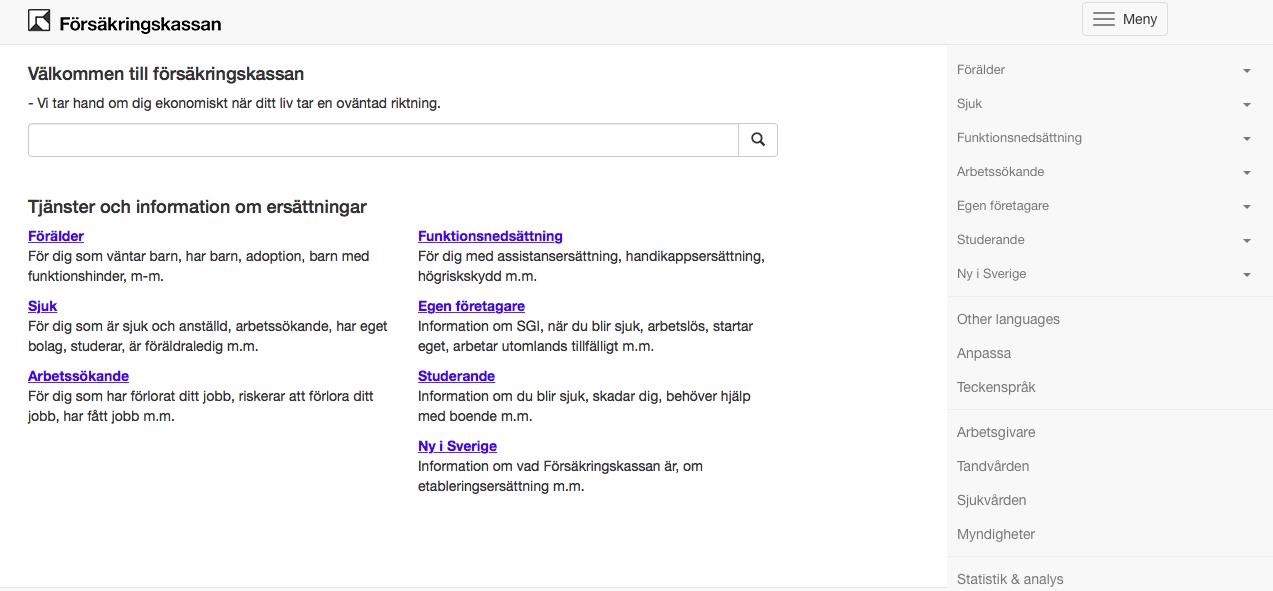Image resolution: width=1273 pixels, height=591 pixels.
Task: Select Other languages in the sidebar
Action: [x=1008, y=319]
